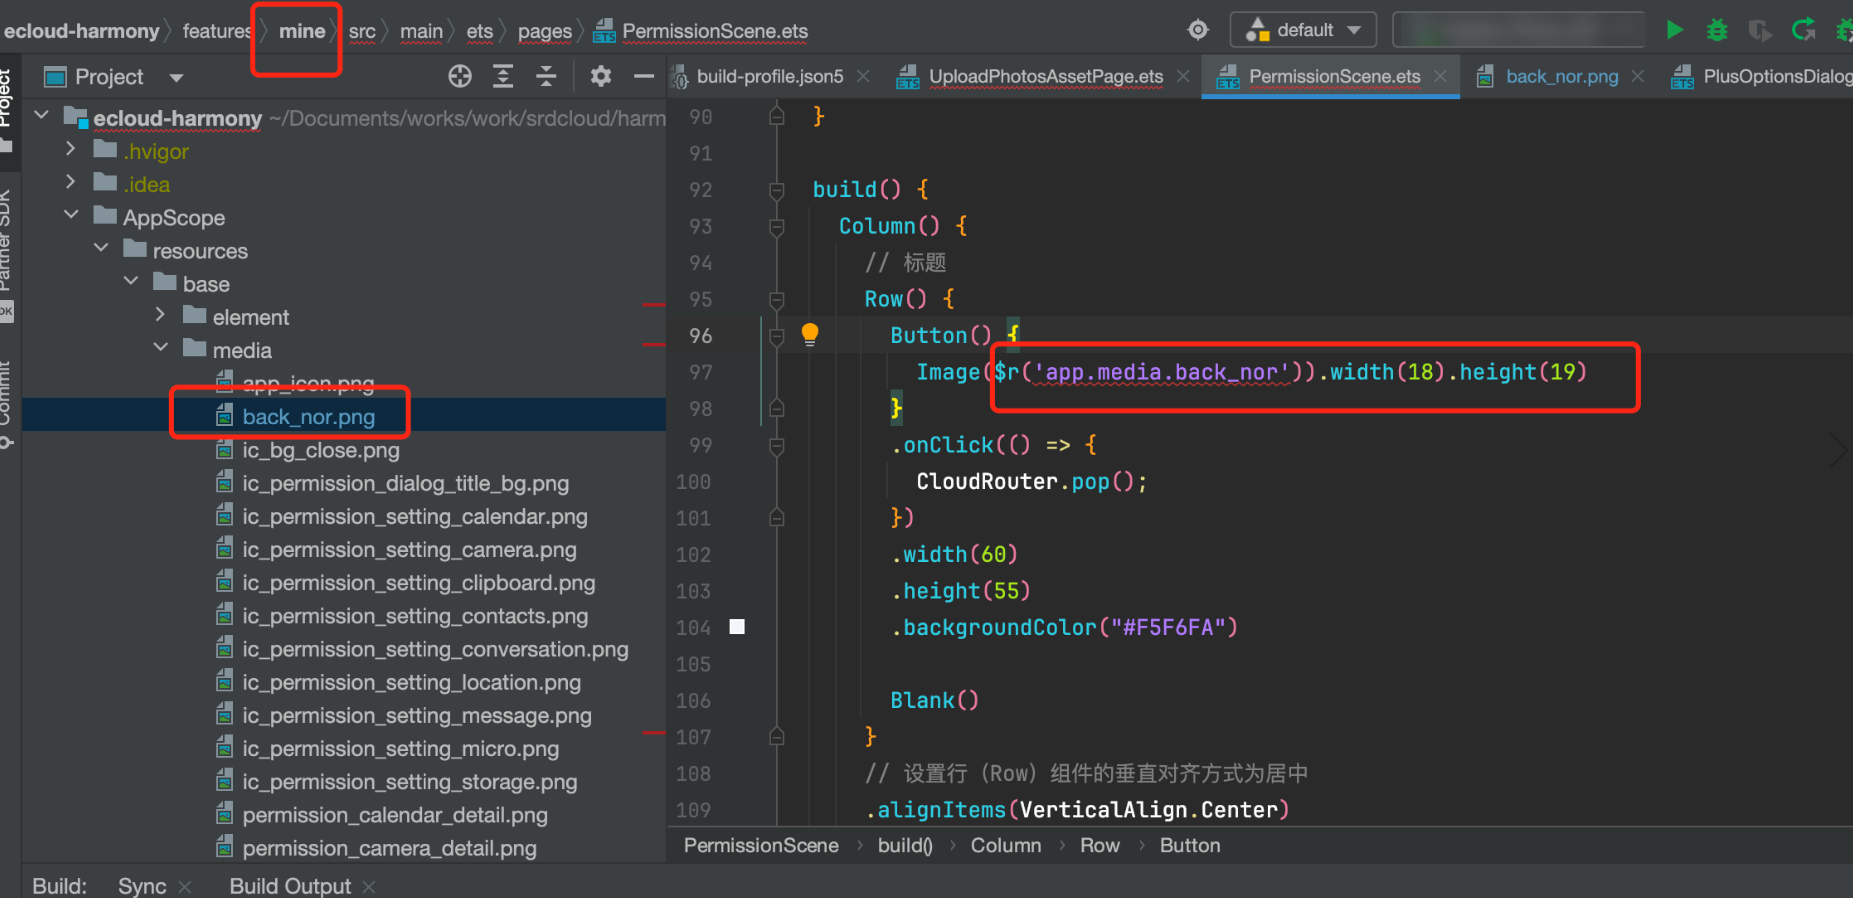
Task: Switch to back_nor.png tab
Action: [x=1562, y=76]
